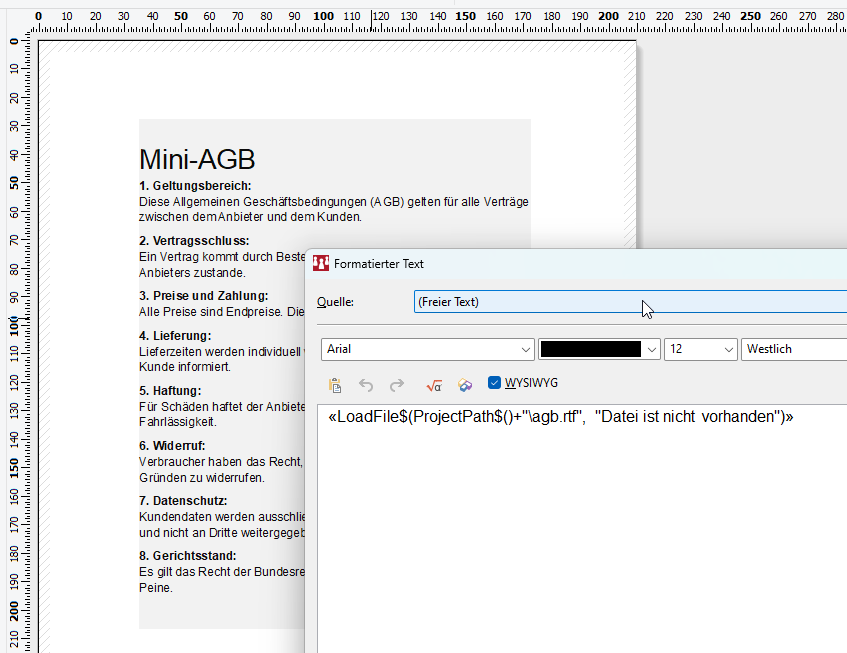Click the '8. Gerichtsstand:' section heading

(188, 555)
